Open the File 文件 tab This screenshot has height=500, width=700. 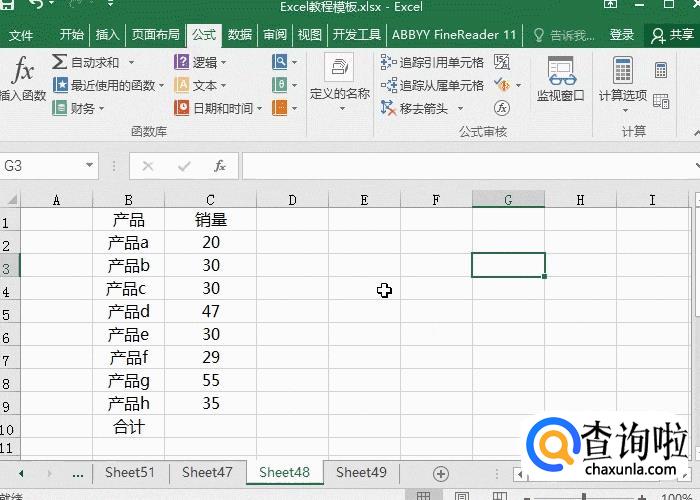tap(21, 35)
